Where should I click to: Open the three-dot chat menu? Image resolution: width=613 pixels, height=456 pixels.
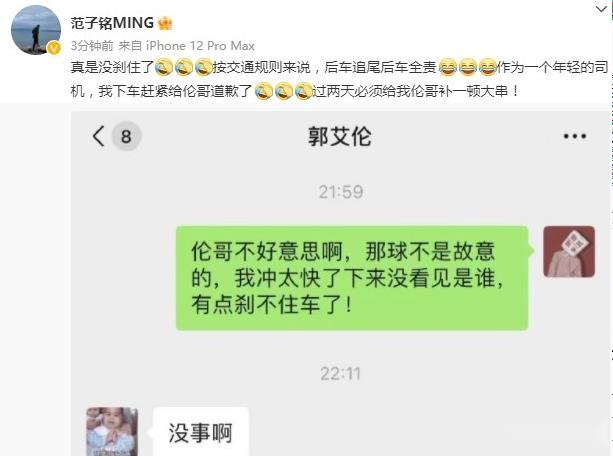tap(575, 136)
